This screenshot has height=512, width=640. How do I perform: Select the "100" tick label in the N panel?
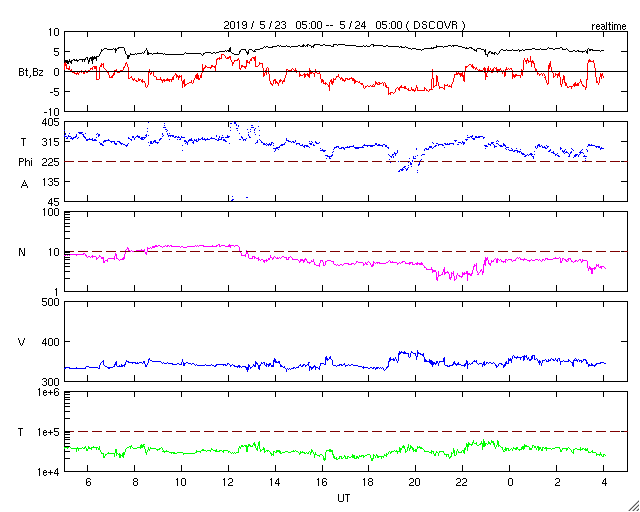click(51, 212)
